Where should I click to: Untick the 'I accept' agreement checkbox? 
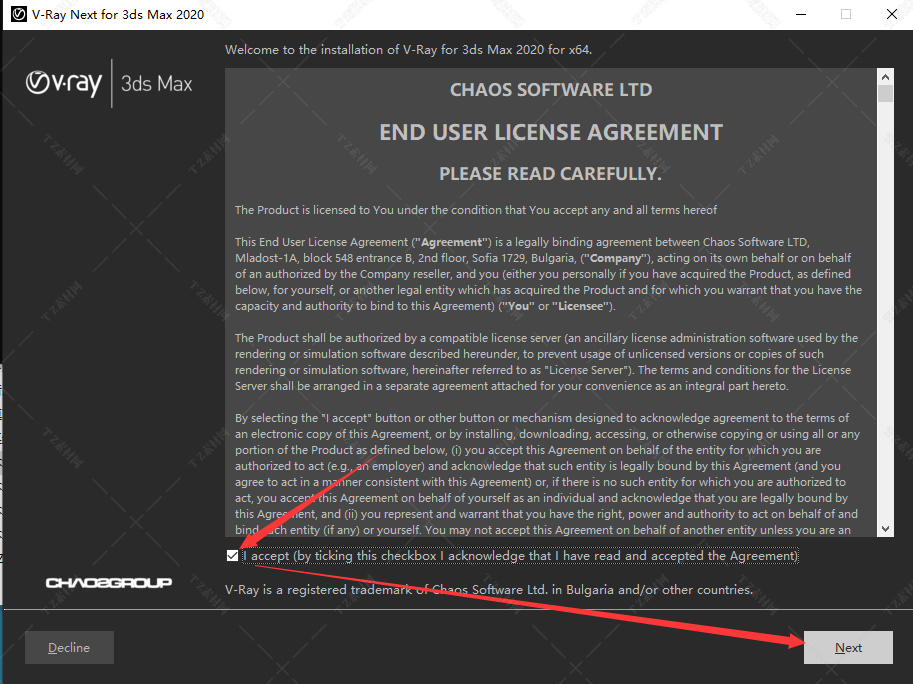pos(232,556)
